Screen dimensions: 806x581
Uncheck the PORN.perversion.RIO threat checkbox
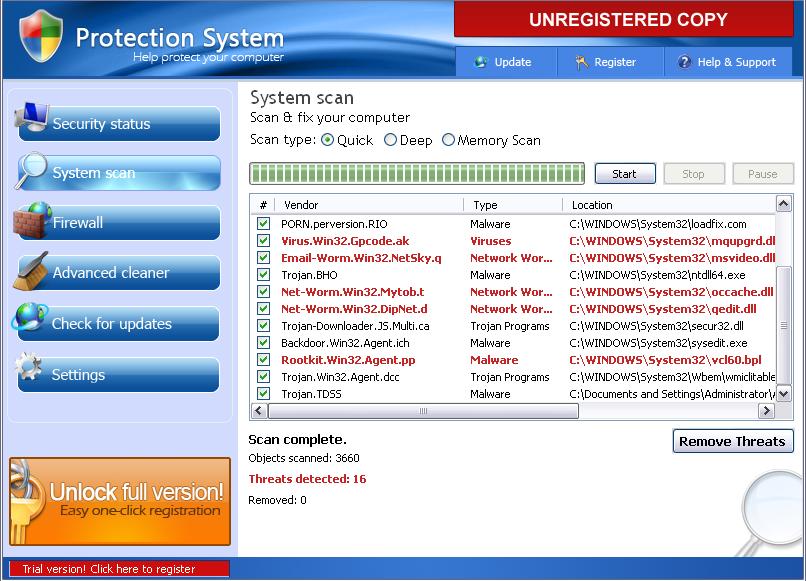[264, 224]
